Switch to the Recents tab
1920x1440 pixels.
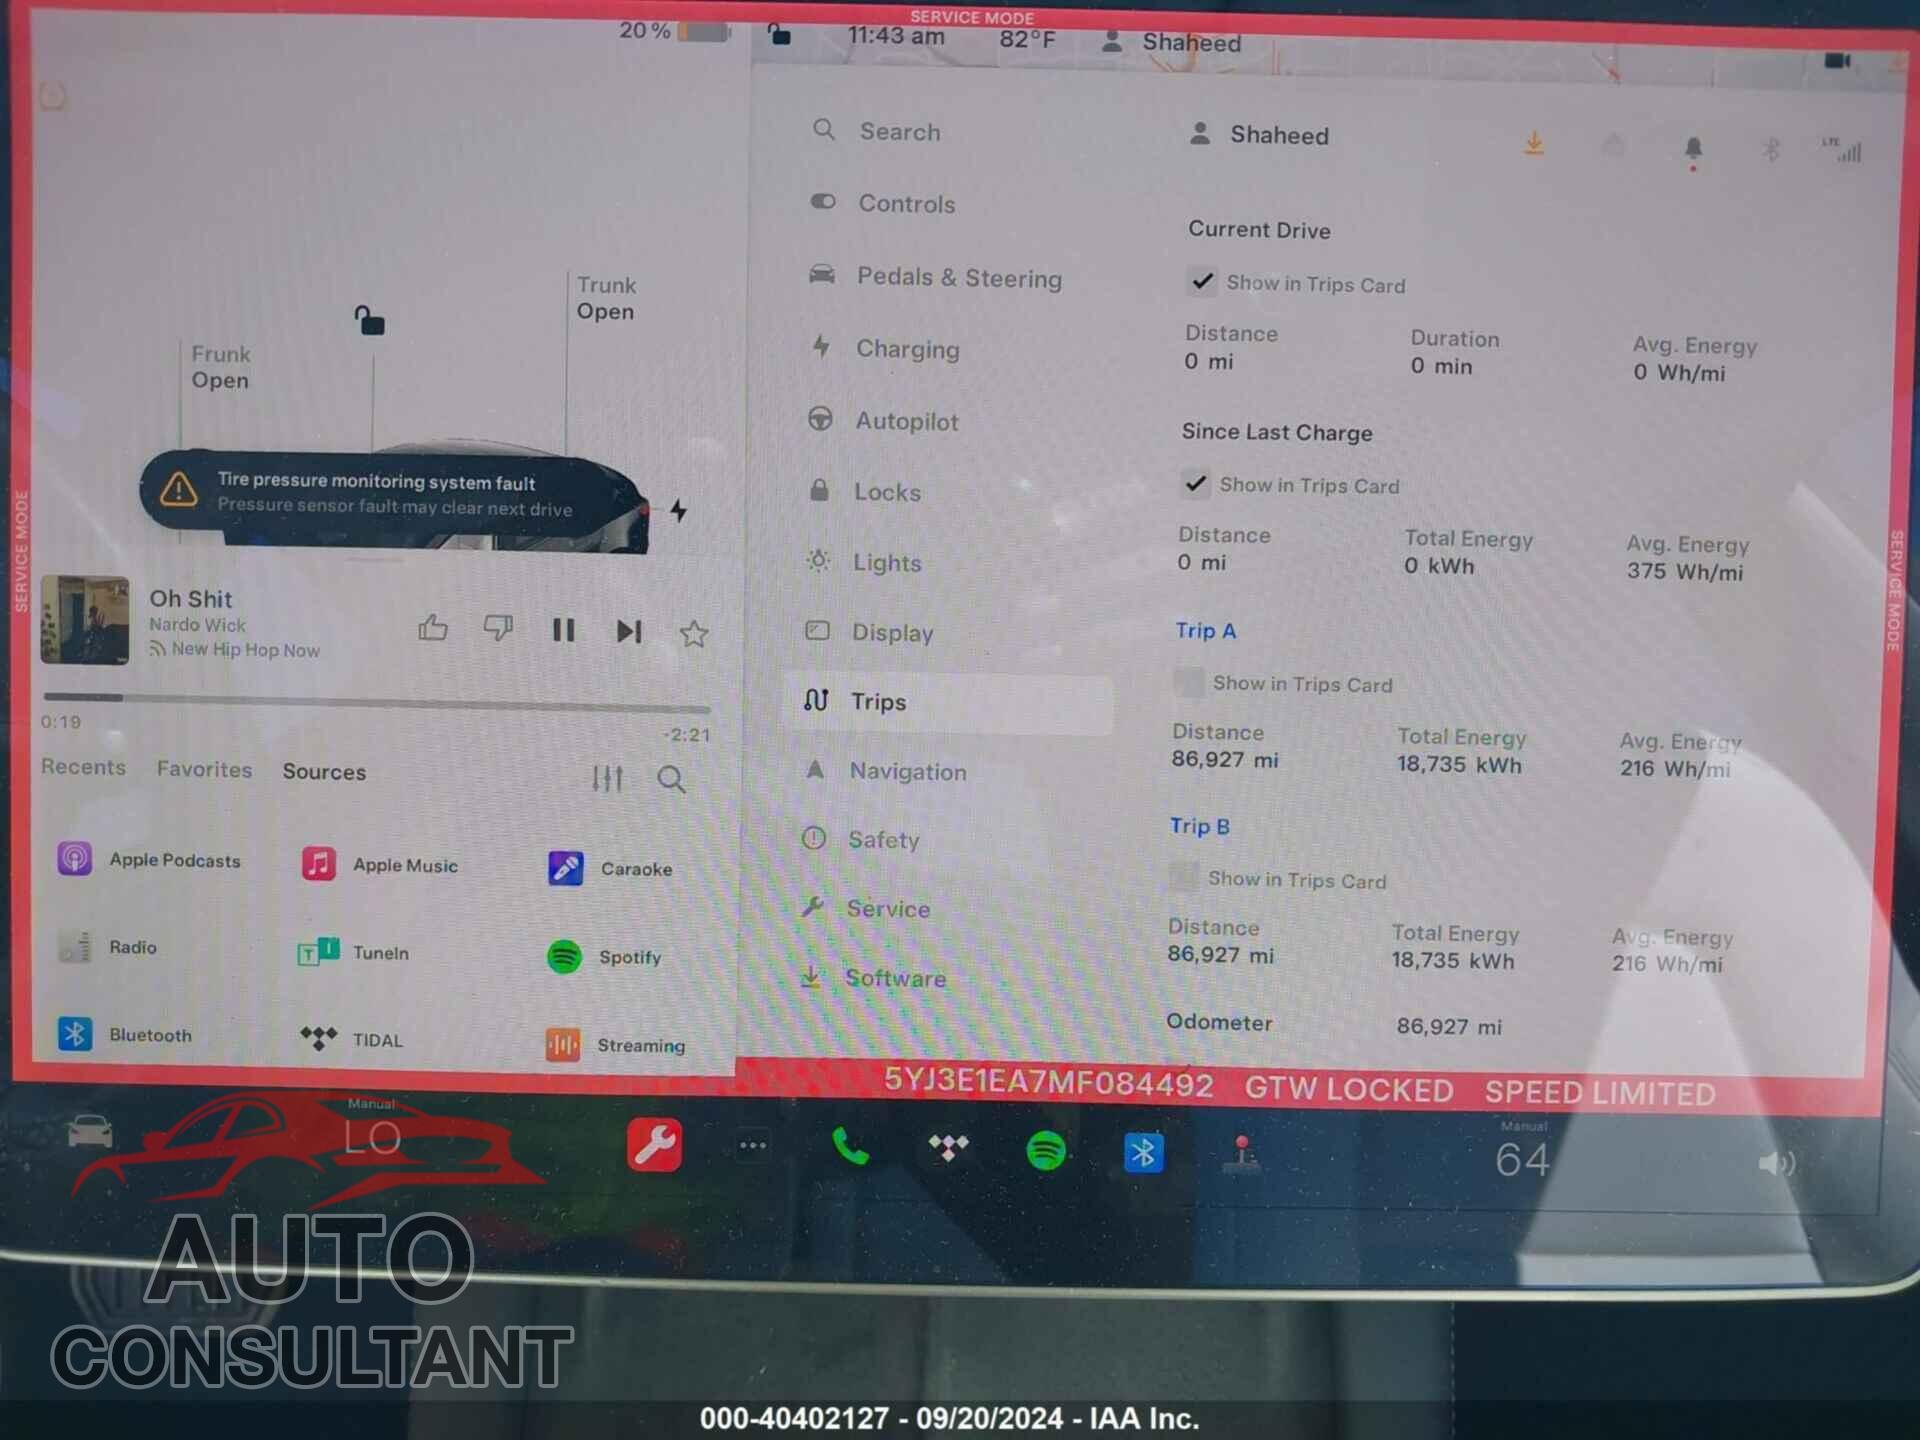[x=83, y=767]
